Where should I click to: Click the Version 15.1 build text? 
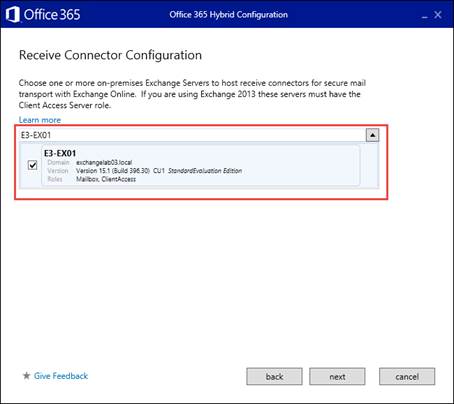click(x=113, y=171)
